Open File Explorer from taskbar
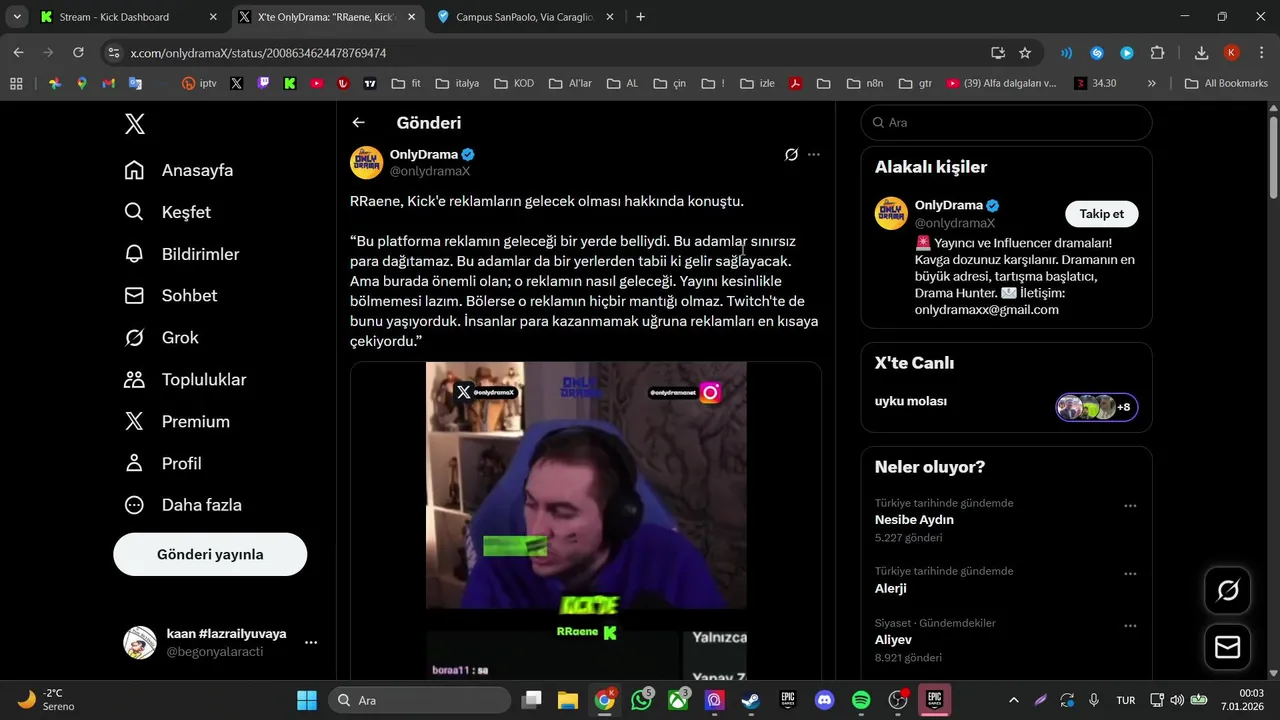The width and height of the screenshot is (1280, 720). point(568,699)
